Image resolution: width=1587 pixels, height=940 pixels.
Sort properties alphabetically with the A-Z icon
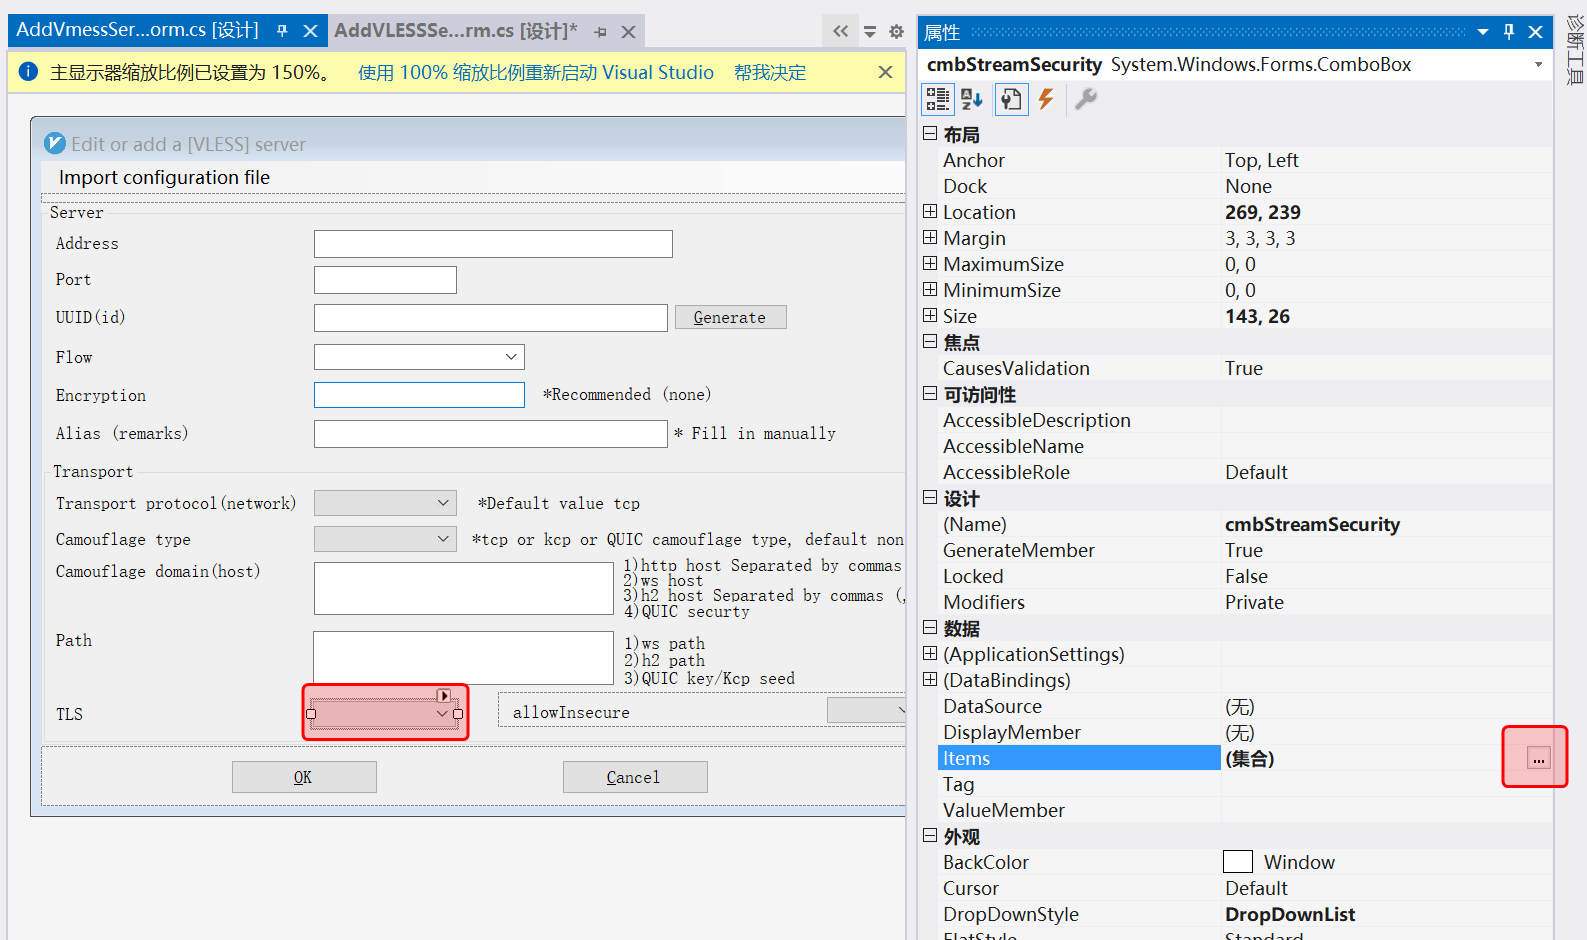pyautogui.click(x=972, y=99)
